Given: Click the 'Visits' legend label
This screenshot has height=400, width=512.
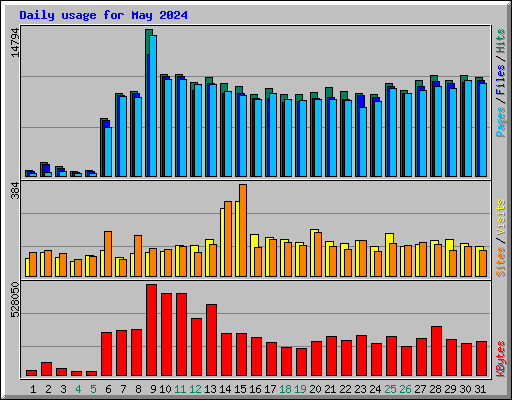Looking at the screenshot, I should [x=501, y=217].
